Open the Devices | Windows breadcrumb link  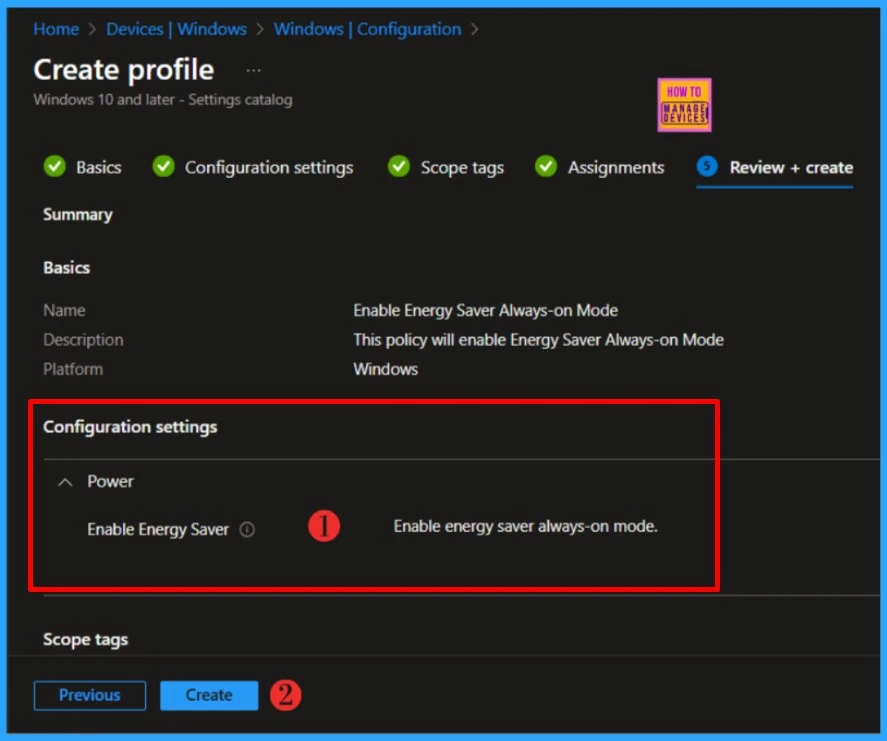point(177,29)
